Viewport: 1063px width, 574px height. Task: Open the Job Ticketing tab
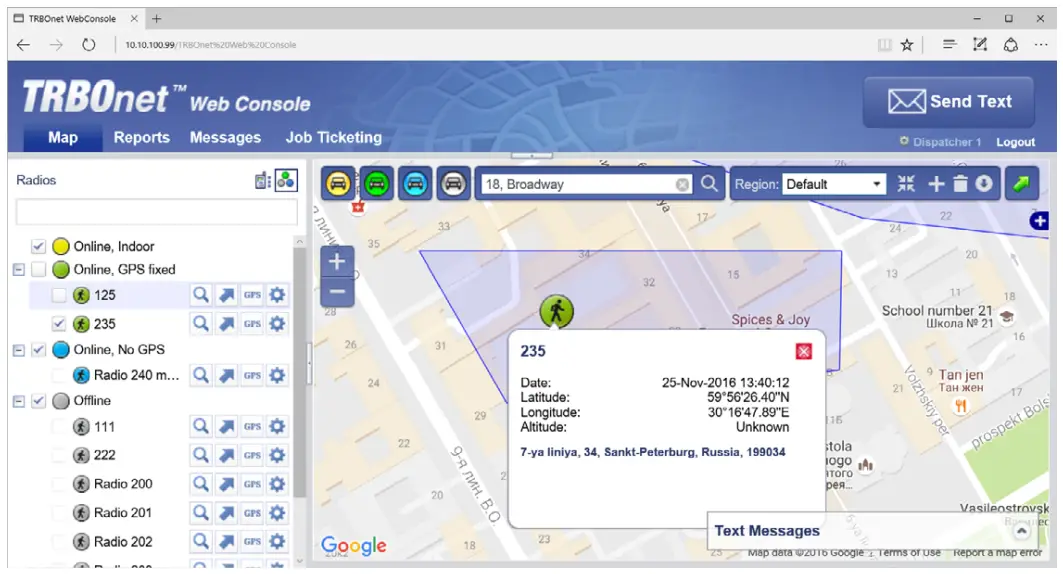[x=334, y=138]
